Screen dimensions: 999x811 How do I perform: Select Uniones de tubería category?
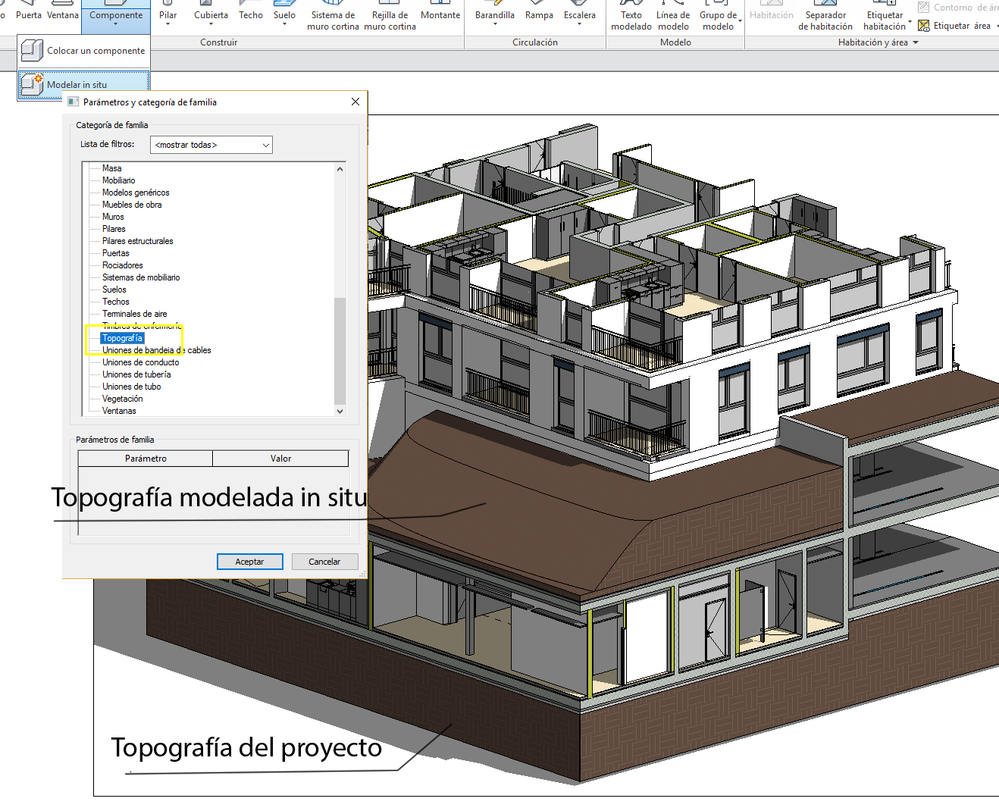(136, 374)
